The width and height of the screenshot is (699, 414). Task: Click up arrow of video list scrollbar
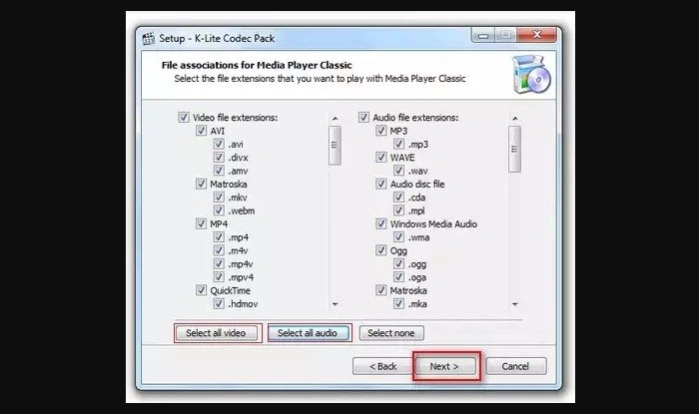[335, 119]
